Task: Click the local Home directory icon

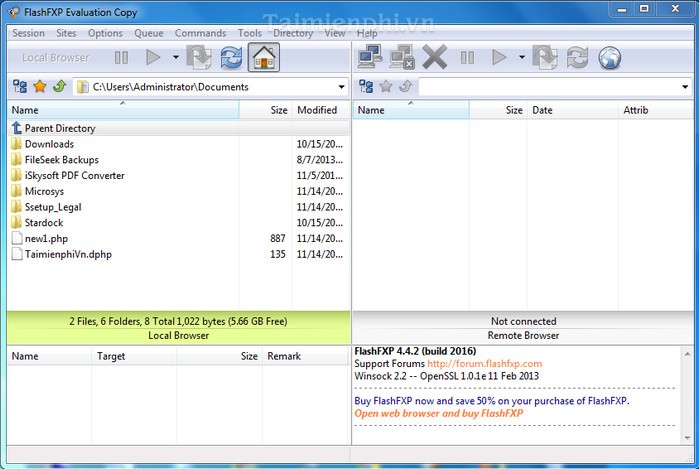Action: (x=264, y=58)
